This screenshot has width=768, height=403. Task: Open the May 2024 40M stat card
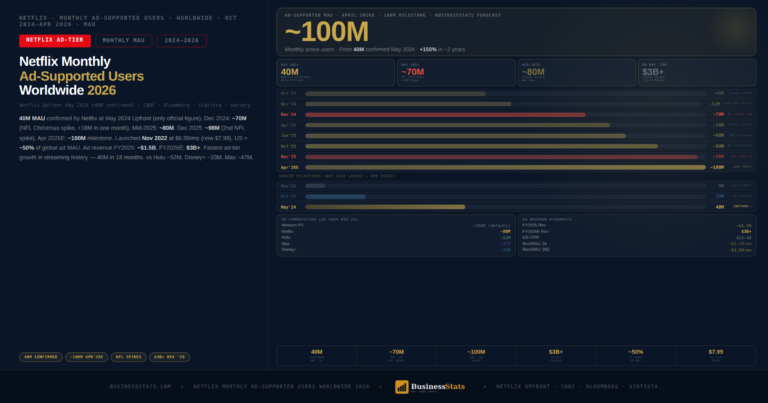coord(336,72)
